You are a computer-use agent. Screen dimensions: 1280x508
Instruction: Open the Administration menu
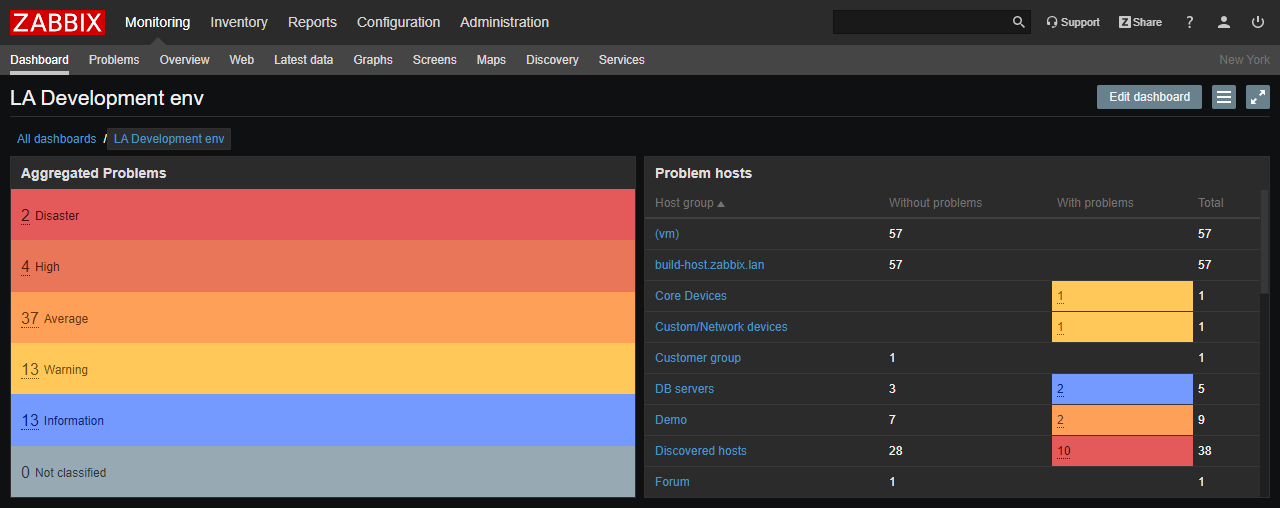504,22
